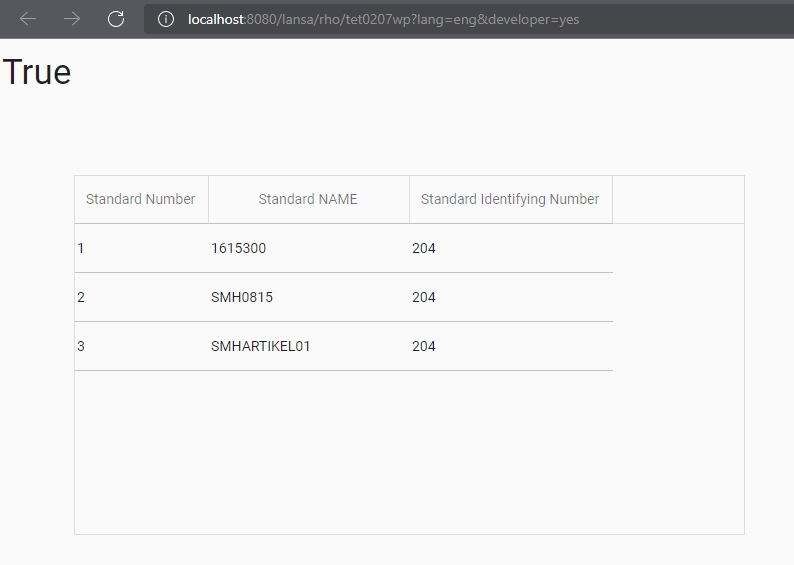Click the browser forward arrow
The image size is (794, 565).
[72, 19]
